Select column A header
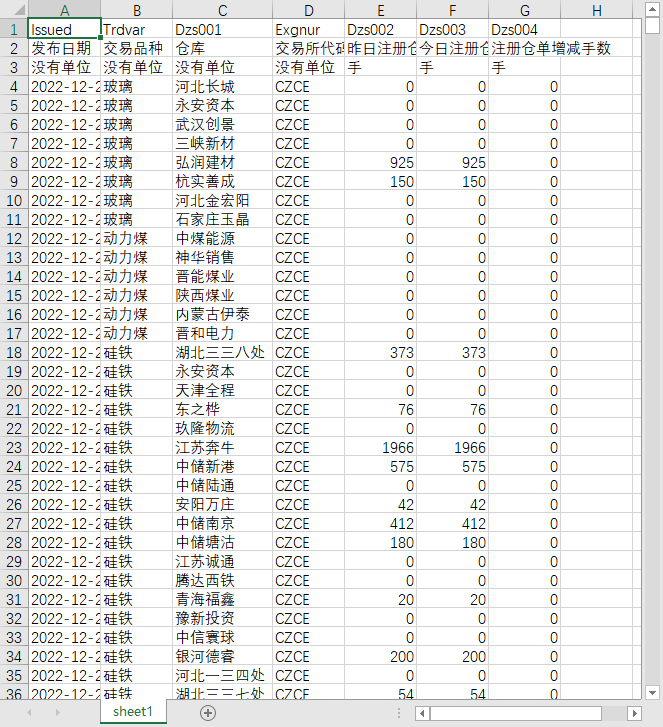The height and width of the screenshot is (727, 663). [x=64, y=10]
